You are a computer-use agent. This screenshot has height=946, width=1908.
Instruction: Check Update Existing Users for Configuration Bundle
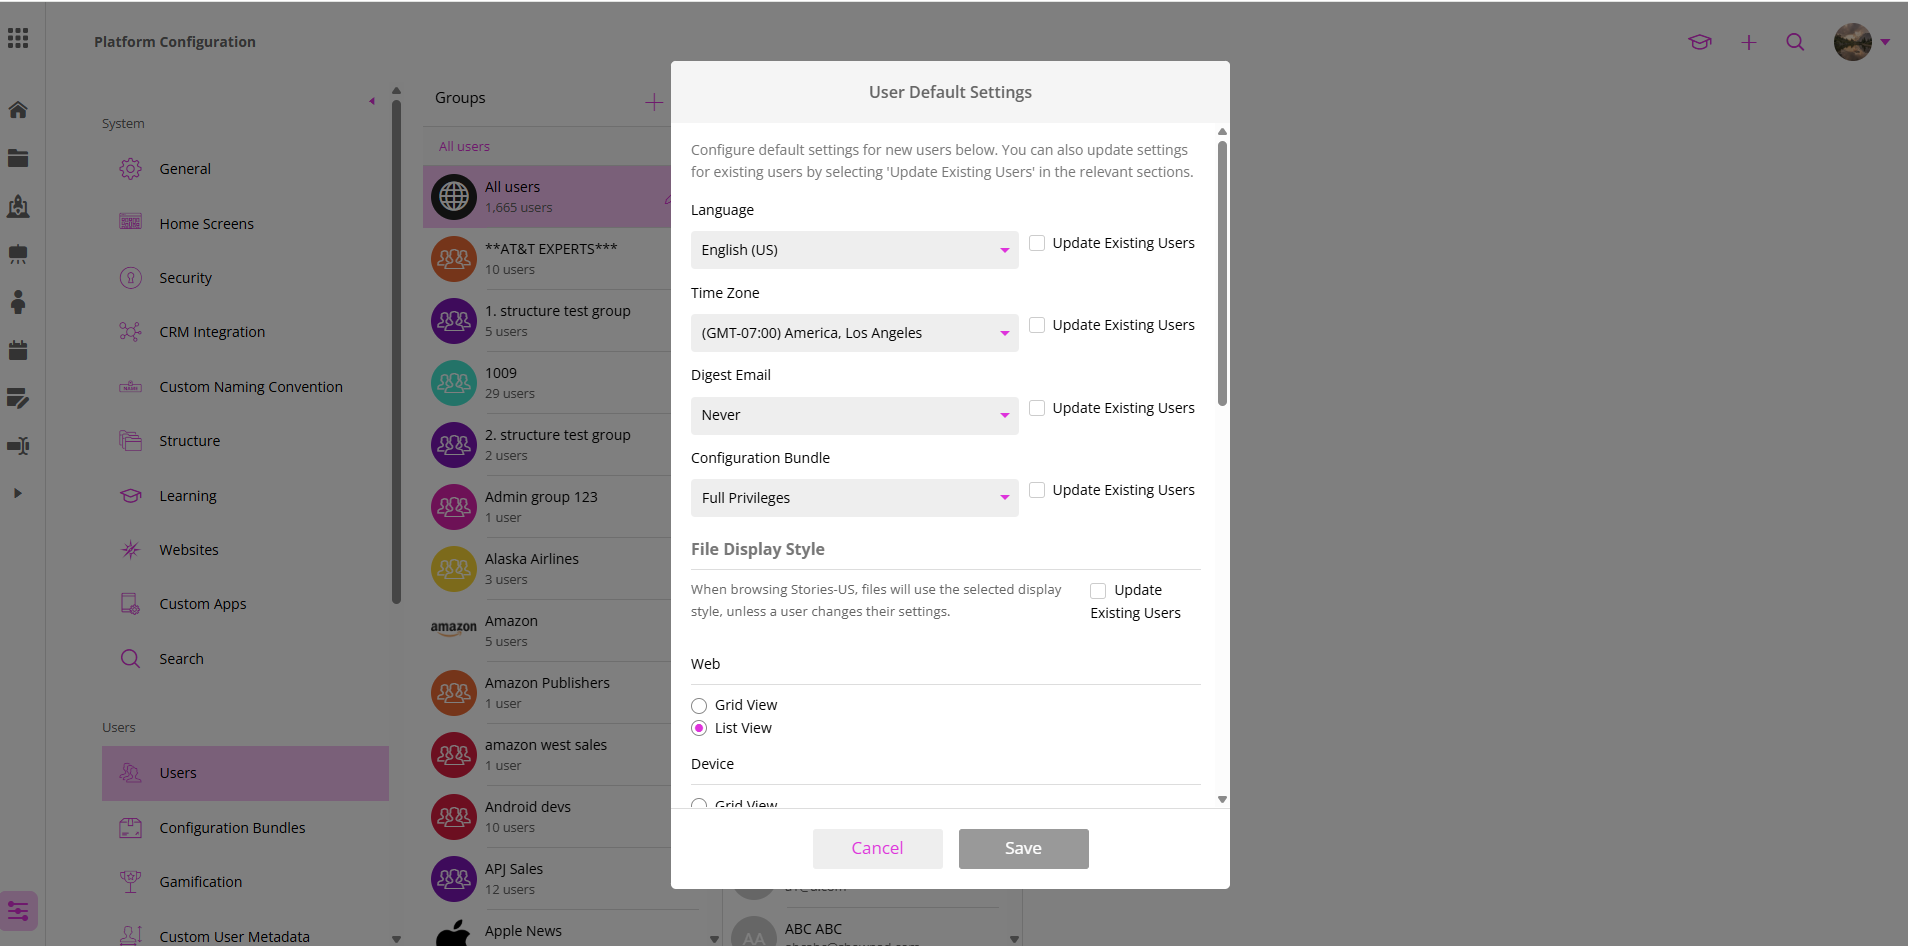click(1037, 490)
